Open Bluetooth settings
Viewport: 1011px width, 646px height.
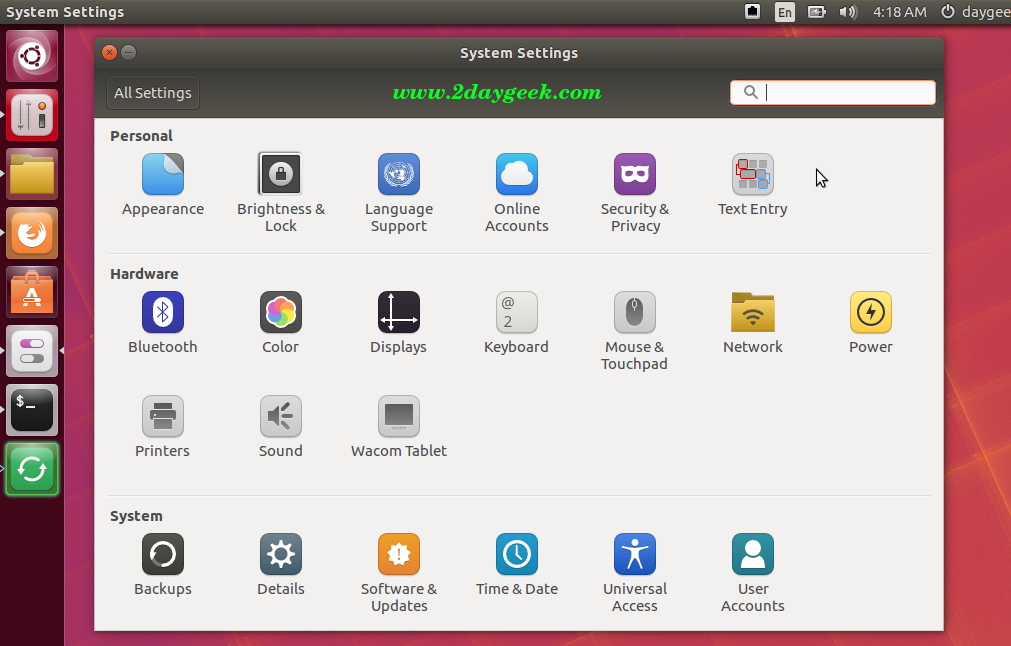[163, 313]
